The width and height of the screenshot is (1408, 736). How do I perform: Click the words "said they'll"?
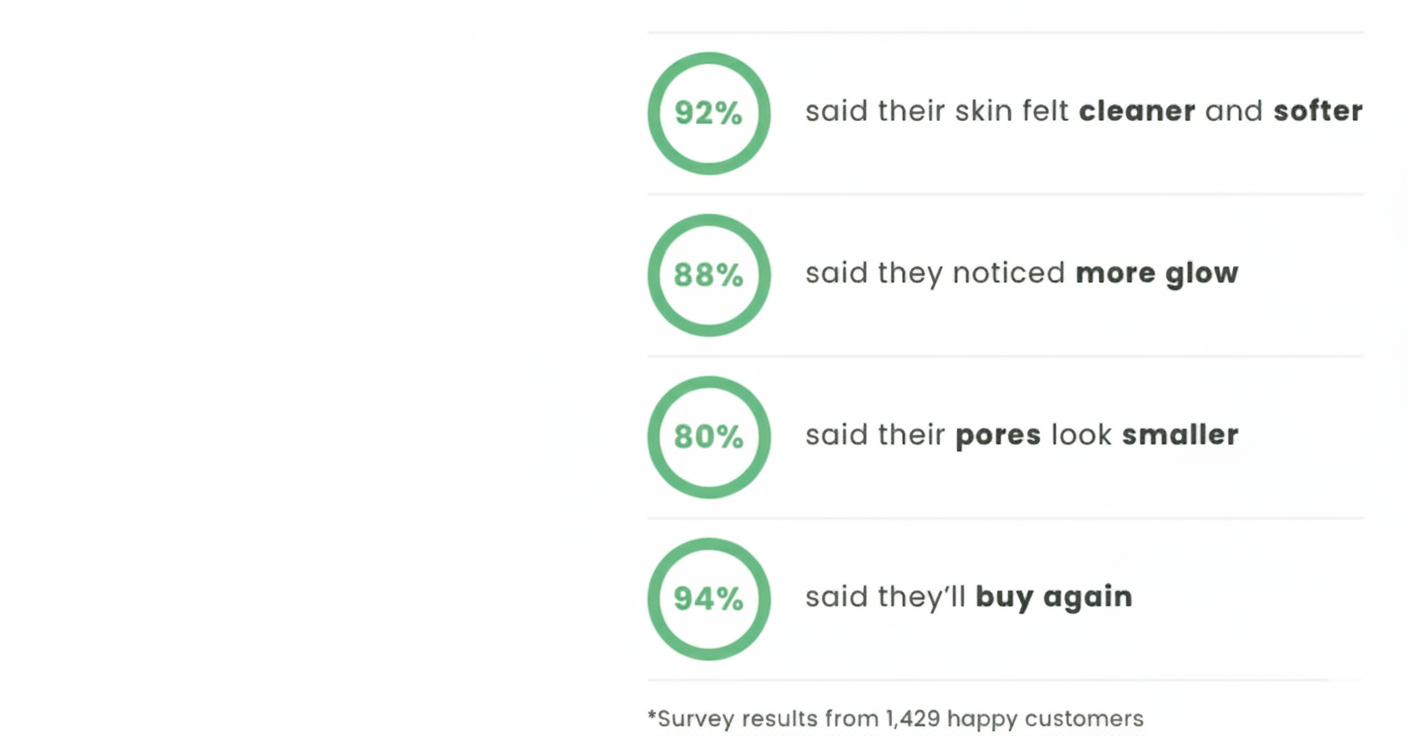pyautogui.click(x=885, y=597)
